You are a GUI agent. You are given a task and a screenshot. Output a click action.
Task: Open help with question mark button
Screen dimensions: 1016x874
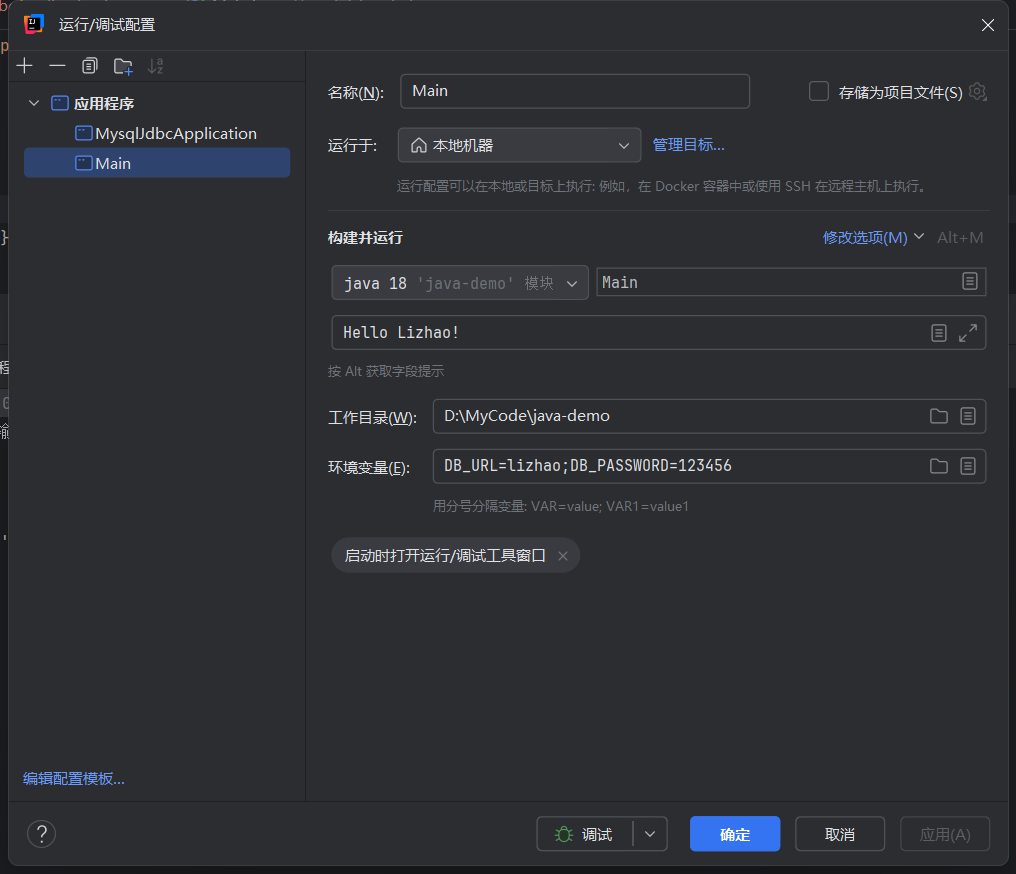[x=41, y=834]
